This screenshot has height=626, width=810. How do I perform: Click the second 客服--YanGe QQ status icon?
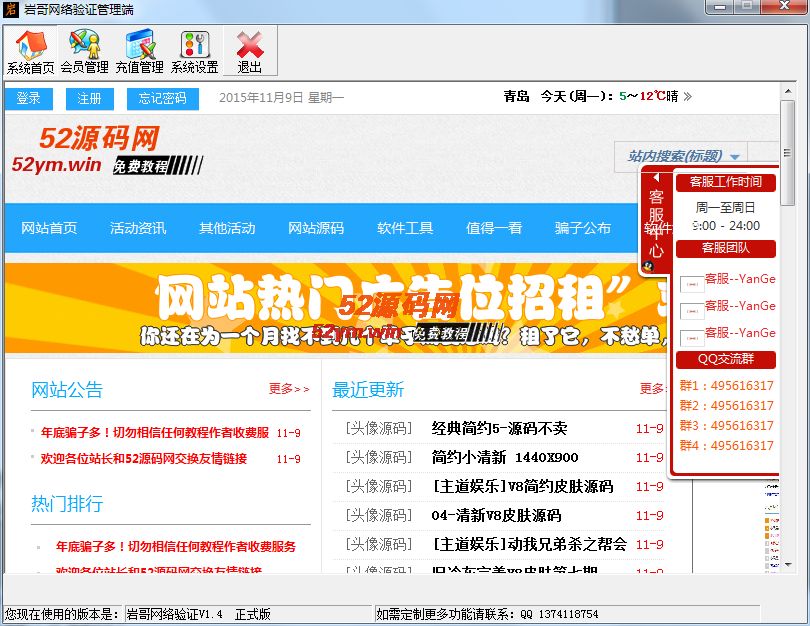pos(692,311)
